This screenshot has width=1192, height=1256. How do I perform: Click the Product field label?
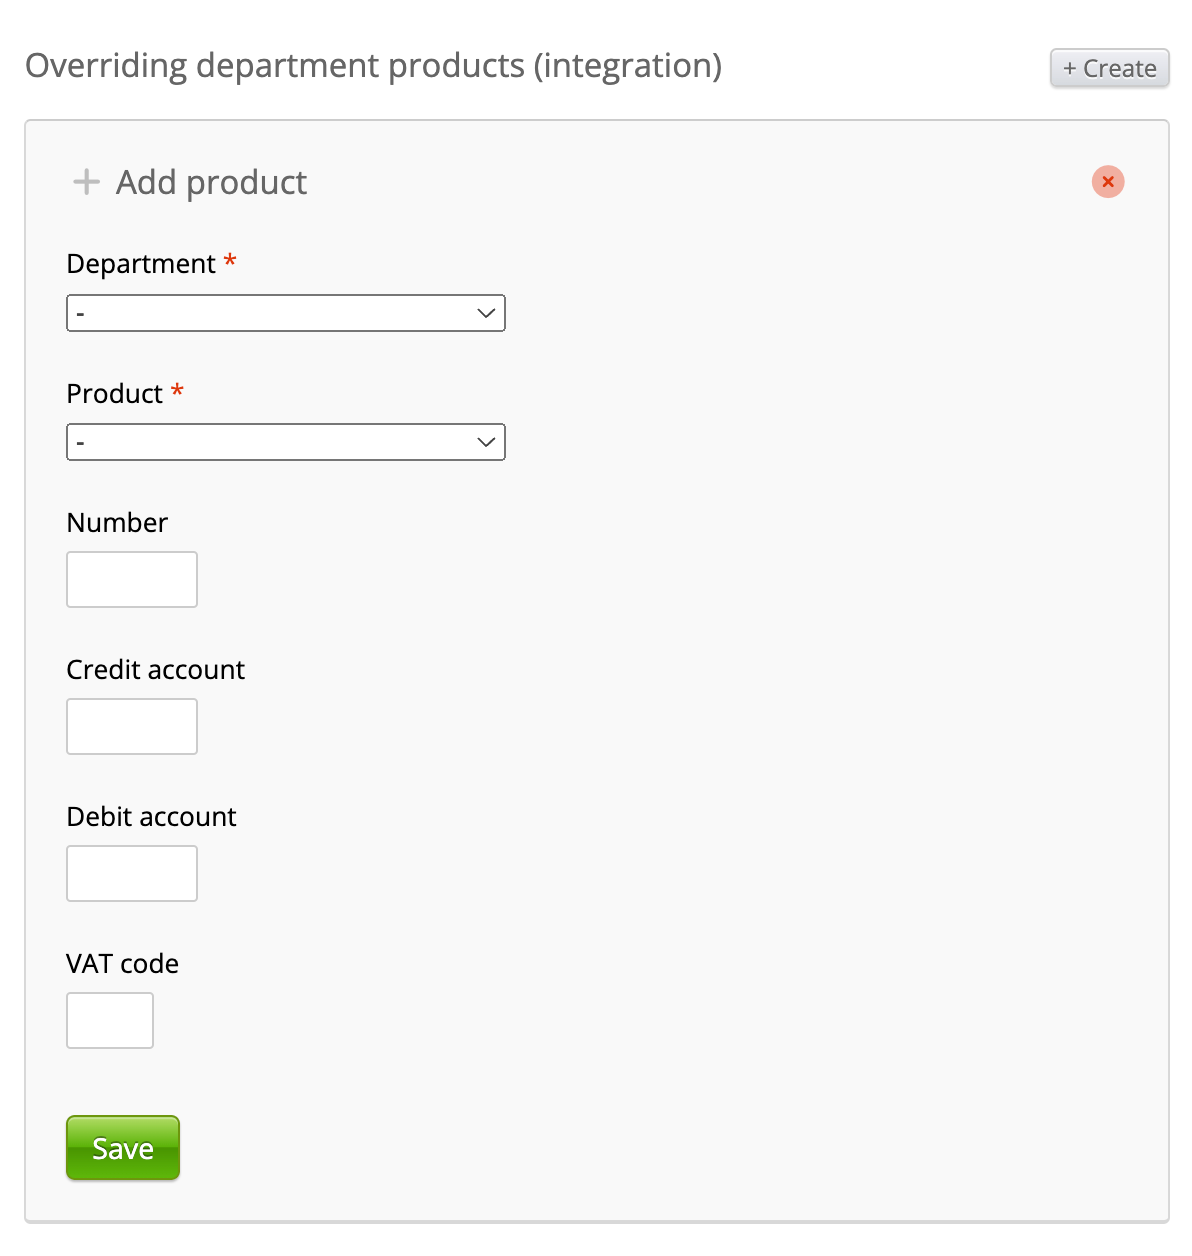pyautogui.click(x=114, y=394)
